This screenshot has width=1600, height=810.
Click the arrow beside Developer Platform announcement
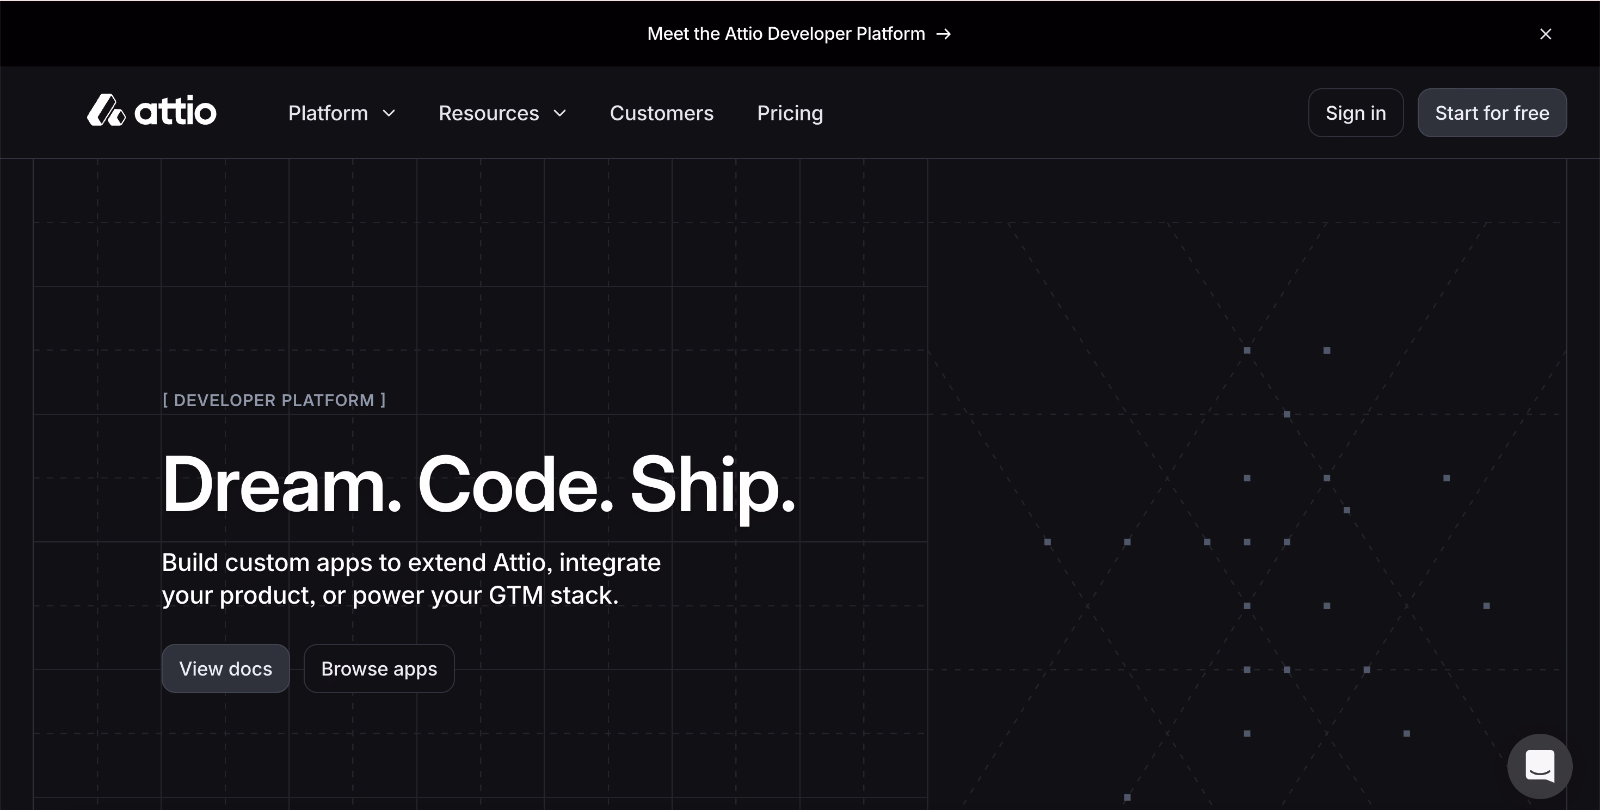[943, 34]
